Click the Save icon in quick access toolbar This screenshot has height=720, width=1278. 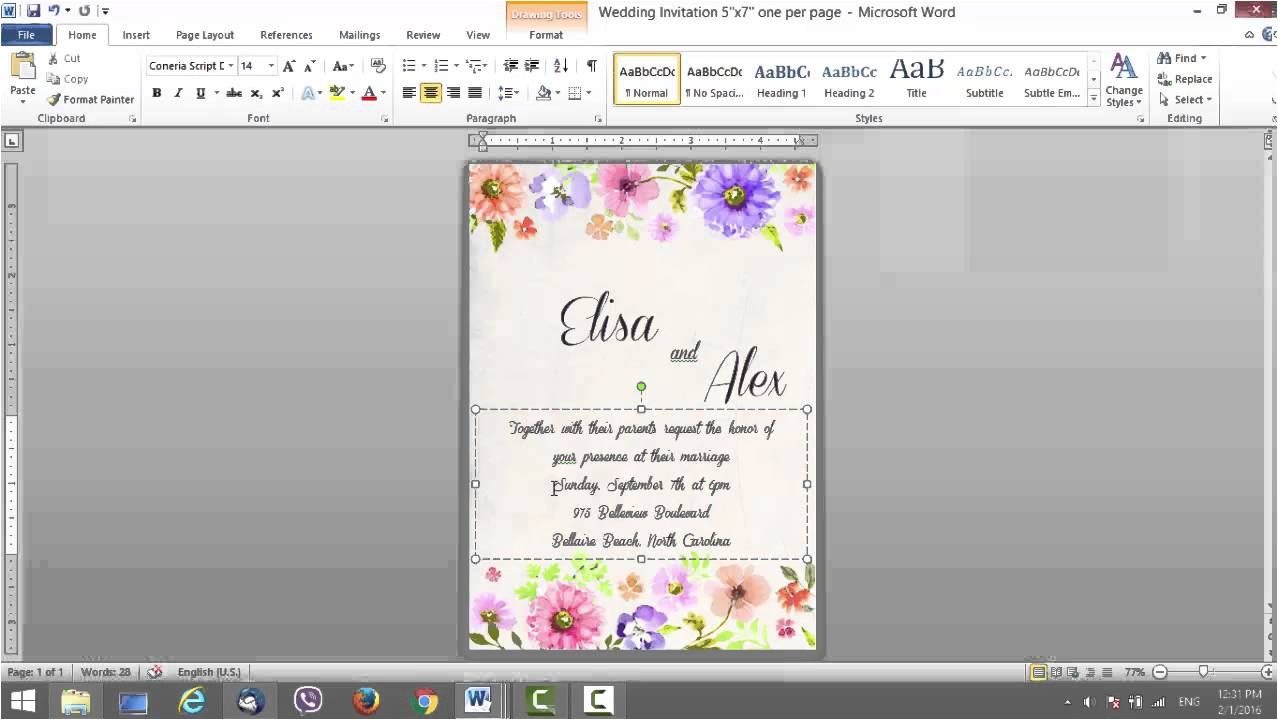click(x=33, y=11)
